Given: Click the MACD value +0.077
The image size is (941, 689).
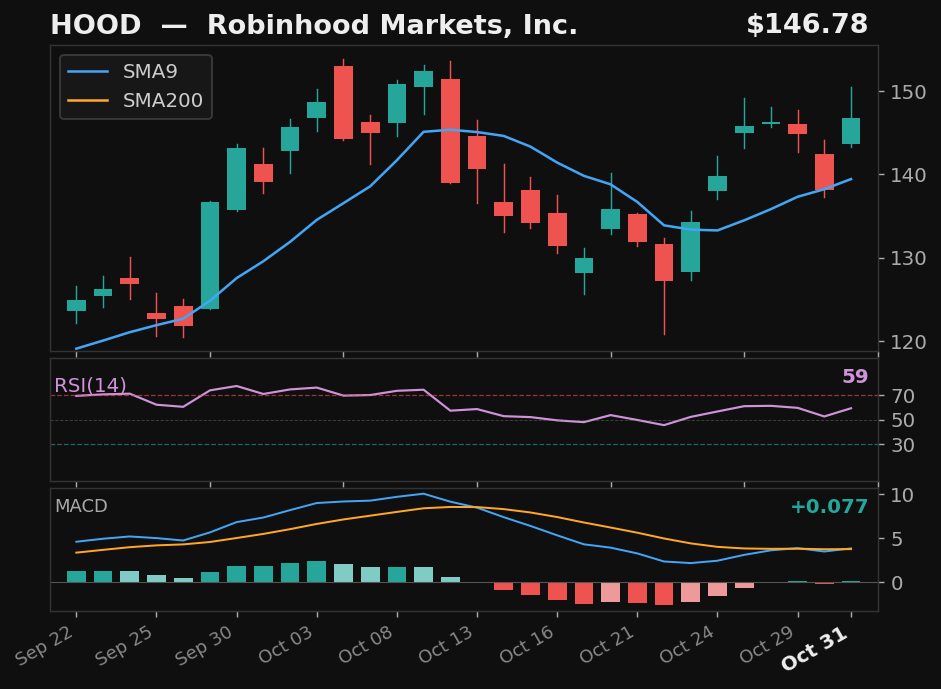Looking at the screenshot, I should (x=829, y=507).
